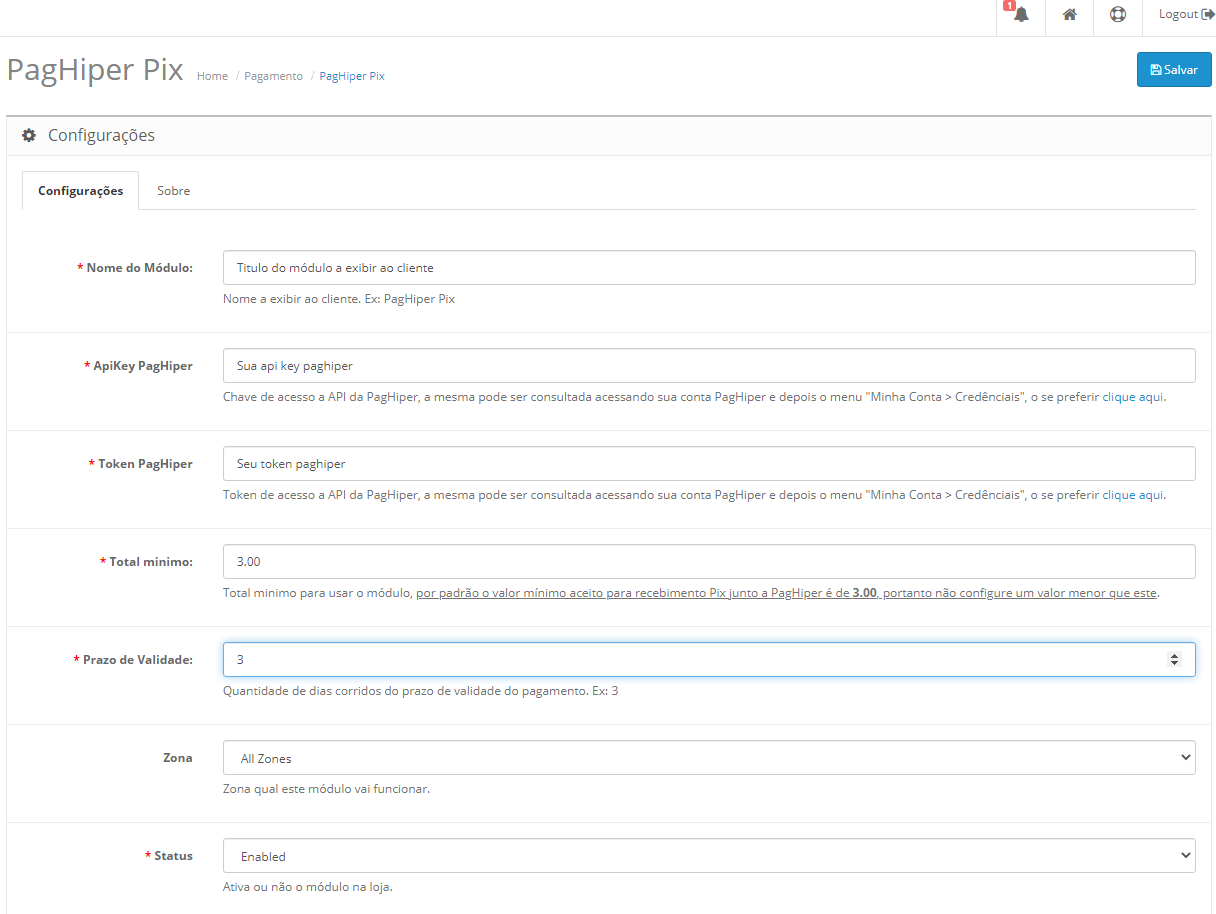
Task: Click Pagamento breadcrumb link
Action: point(273,76)
